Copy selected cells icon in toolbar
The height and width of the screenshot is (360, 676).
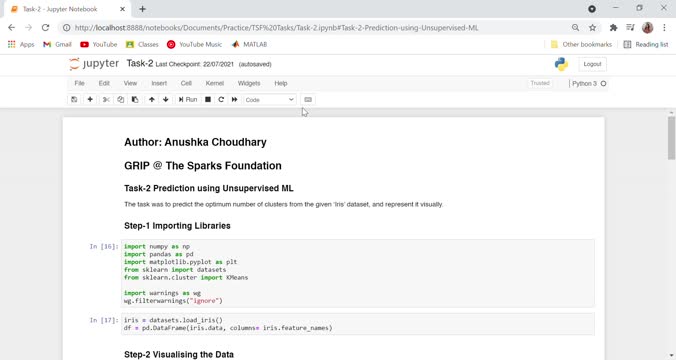120,100
